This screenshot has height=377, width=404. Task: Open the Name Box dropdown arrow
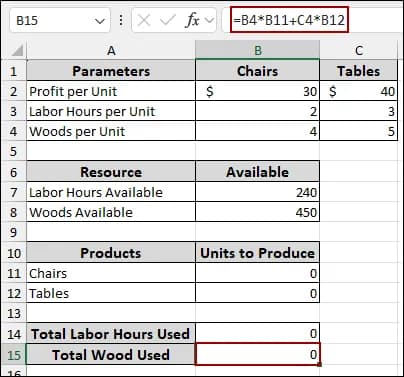99,22
